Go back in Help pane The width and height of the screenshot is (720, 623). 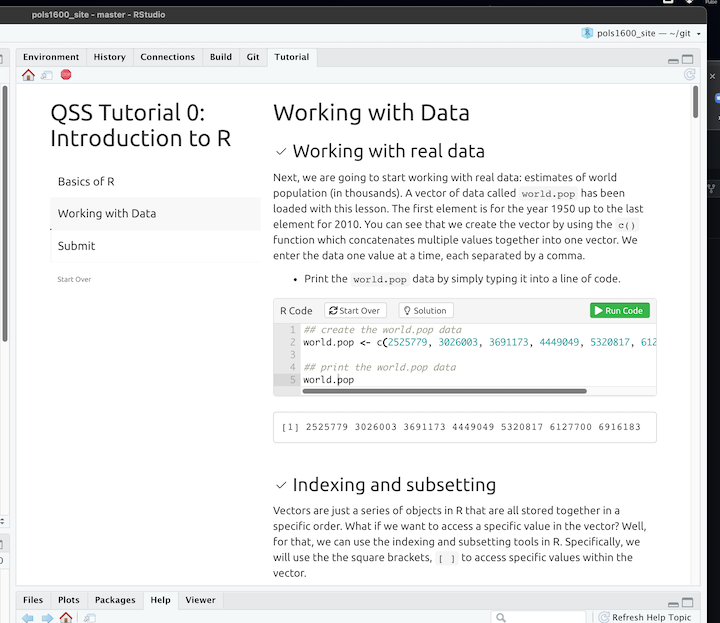coord(28,618)
